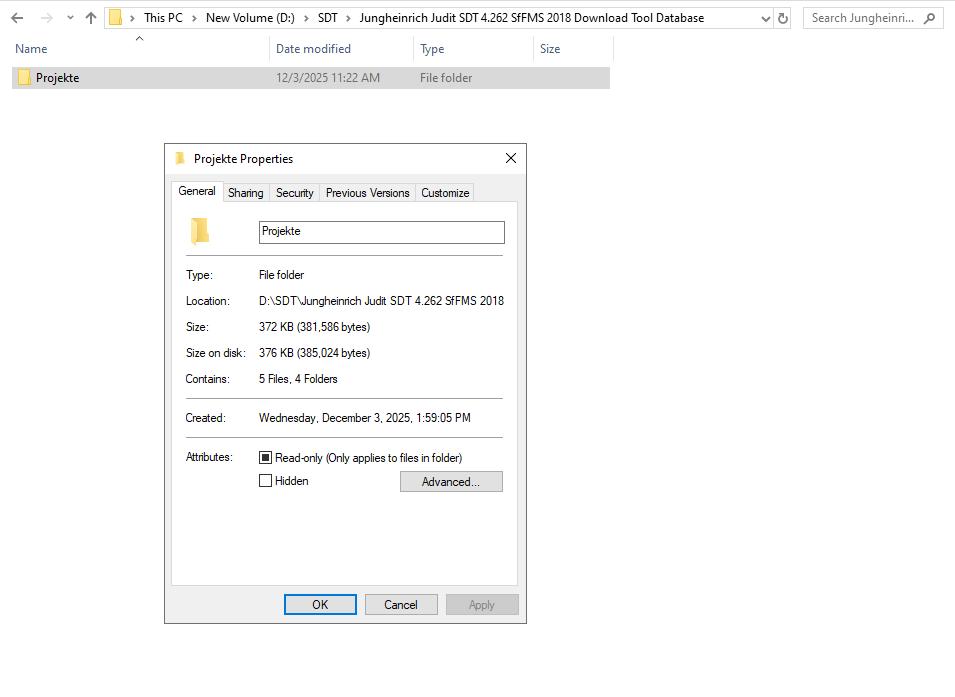Image resolution: width=955 pixels, height=697 pixels.
Task: Open New Volume (D:) breadcrumb
Action: click(x=250, y=18)
